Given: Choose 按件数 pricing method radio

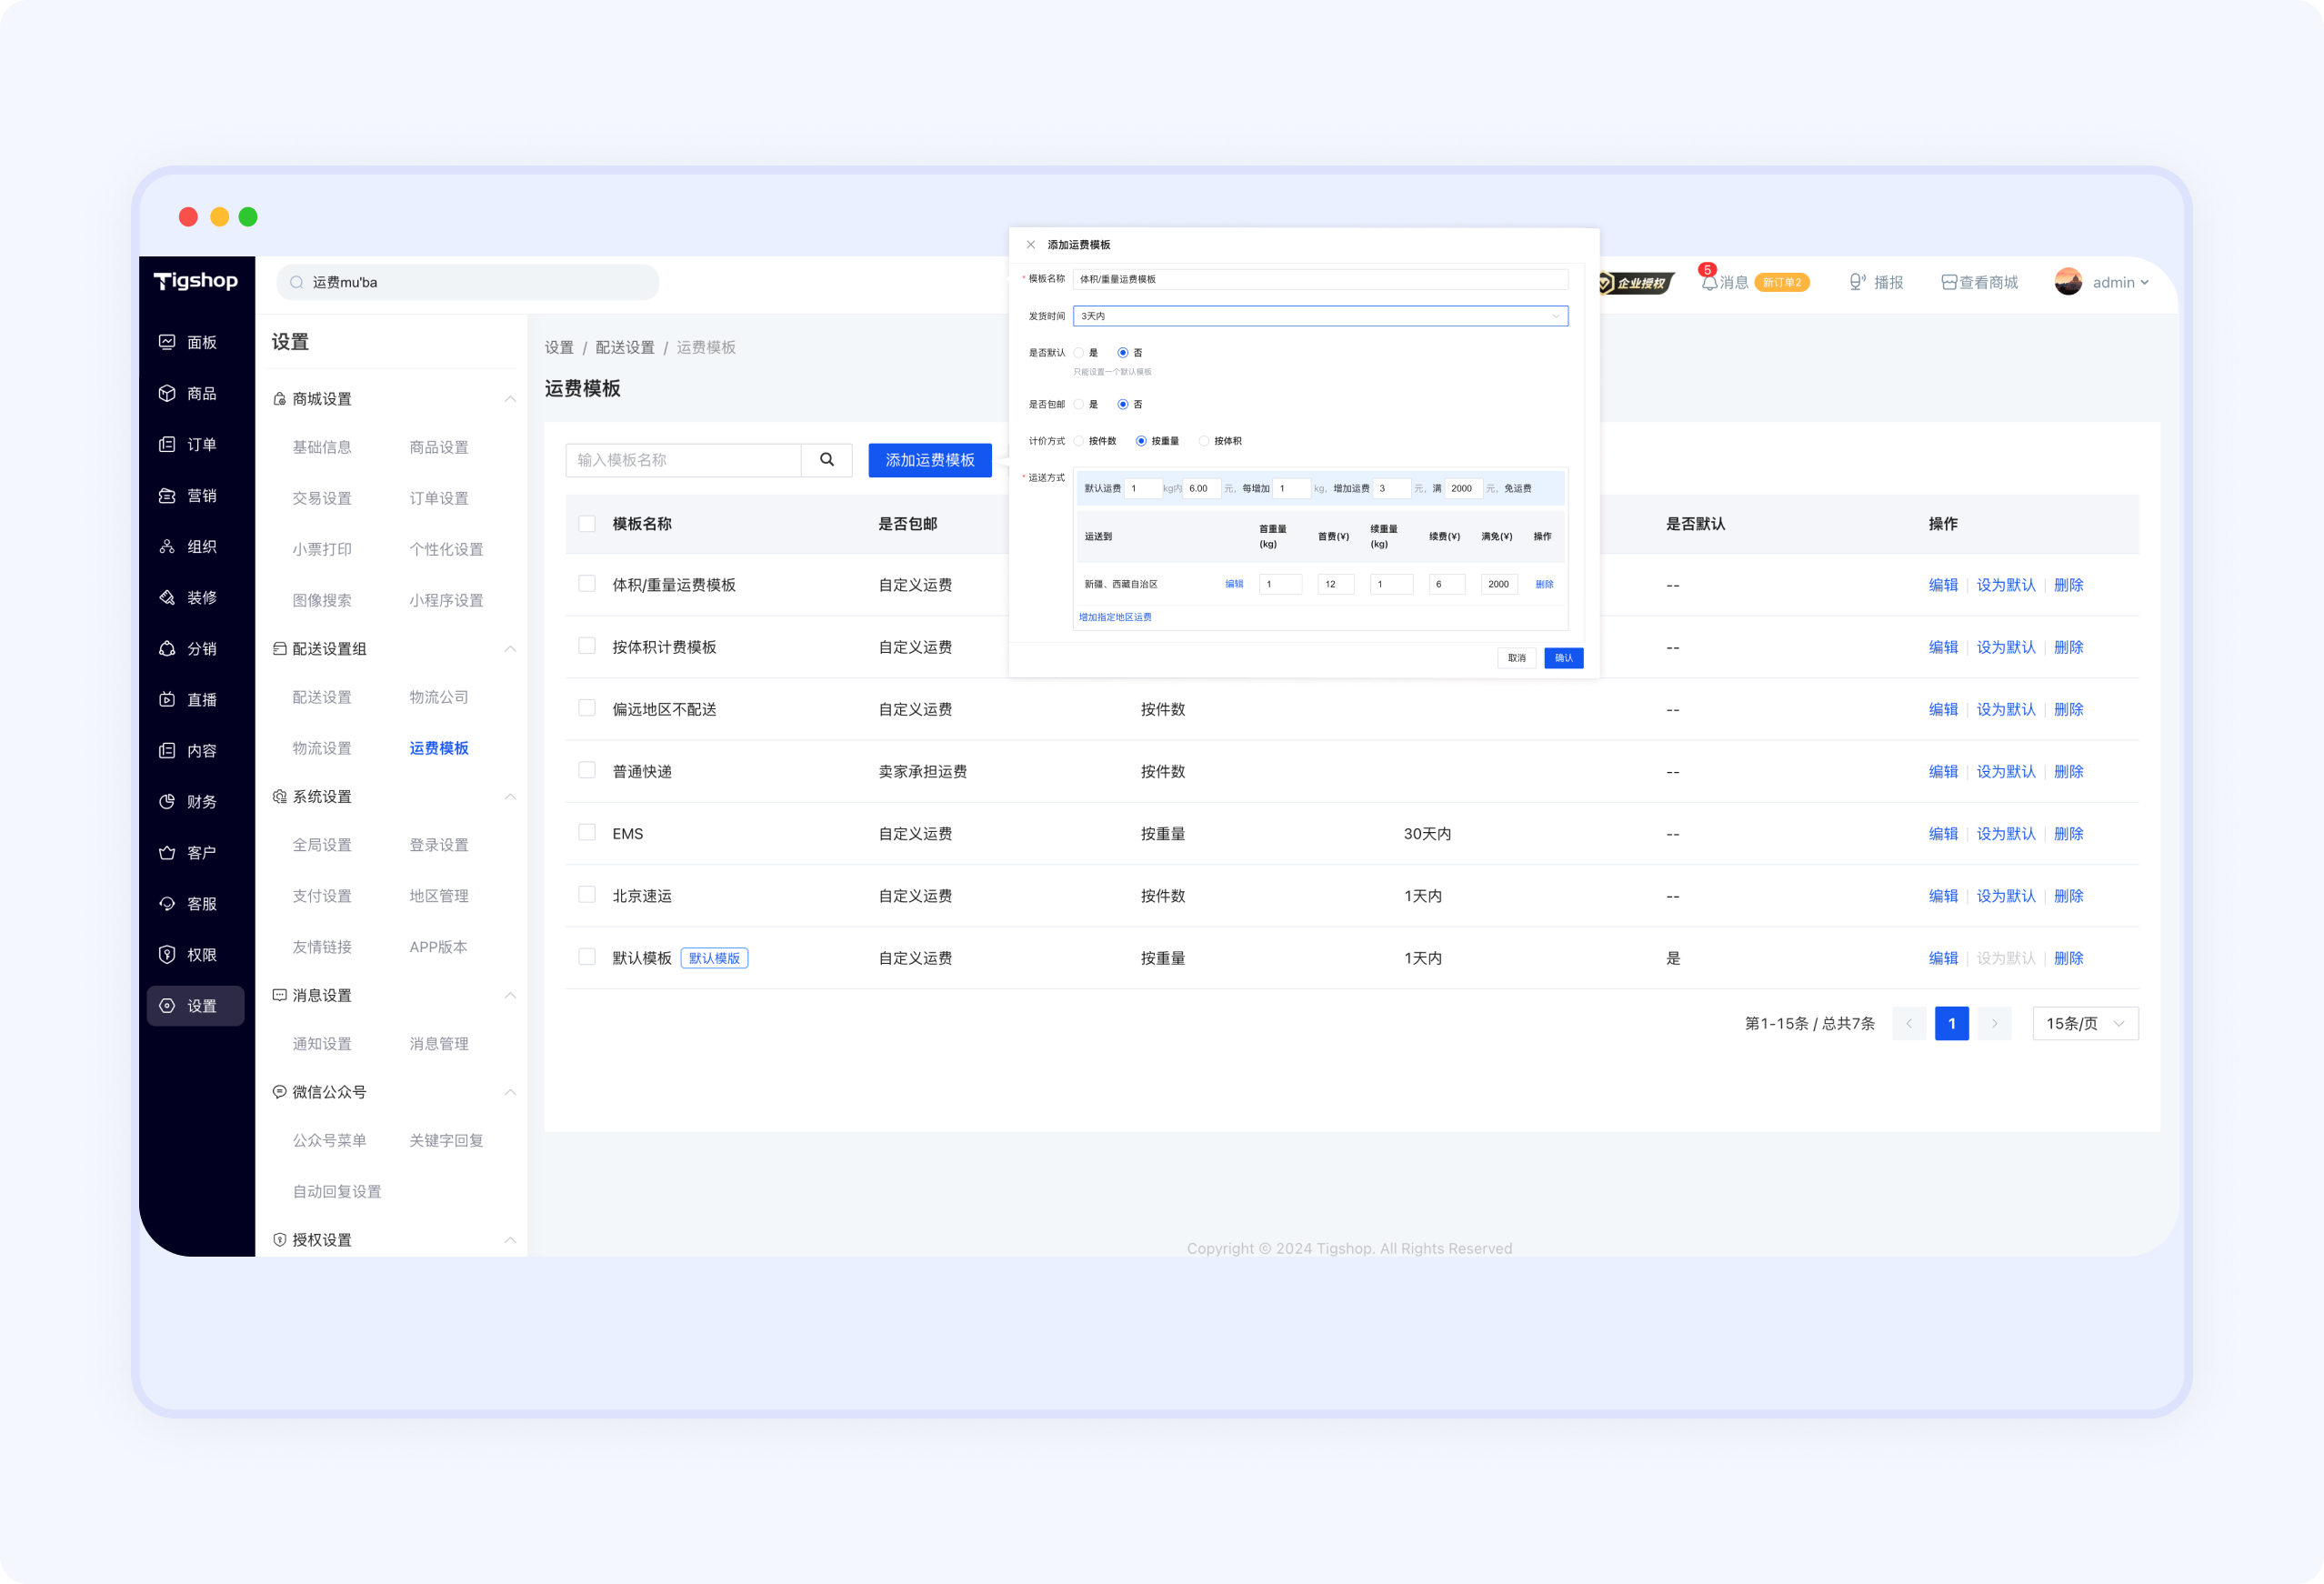Looking at the screenshot, I should coord(1079,440).
